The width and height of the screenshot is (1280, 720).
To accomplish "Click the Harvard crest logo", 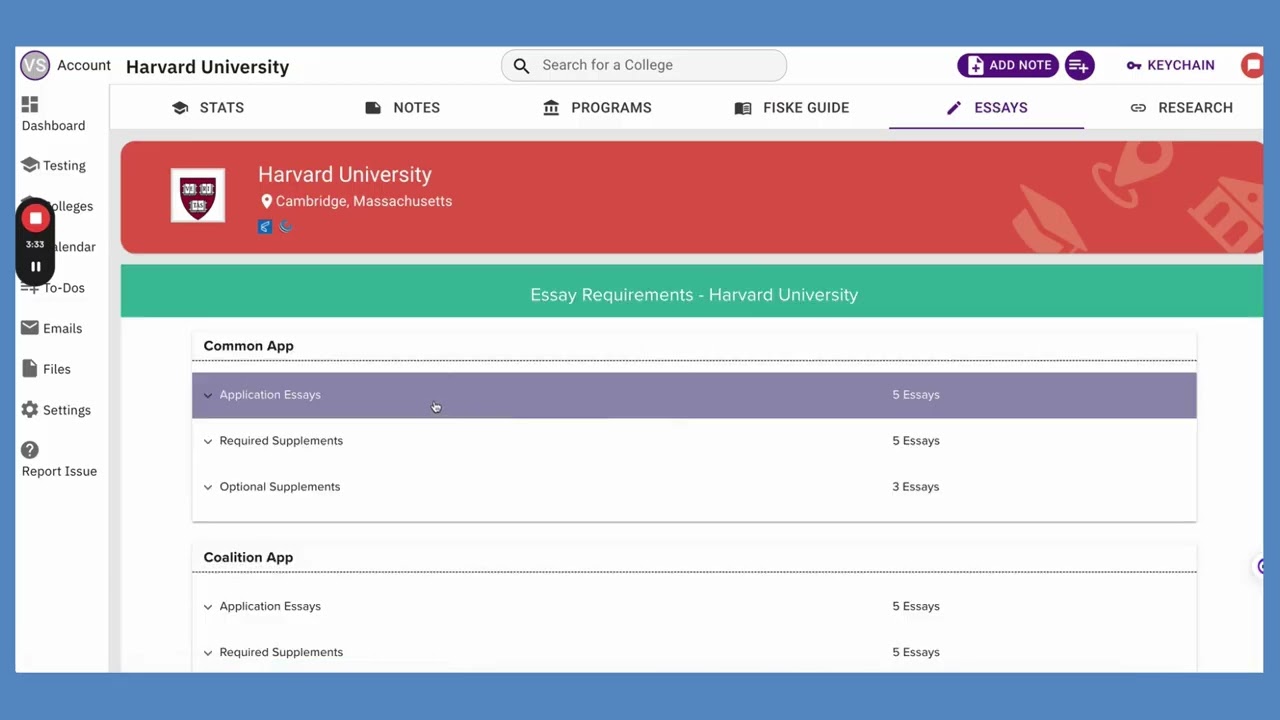I will tap(198, 195).
